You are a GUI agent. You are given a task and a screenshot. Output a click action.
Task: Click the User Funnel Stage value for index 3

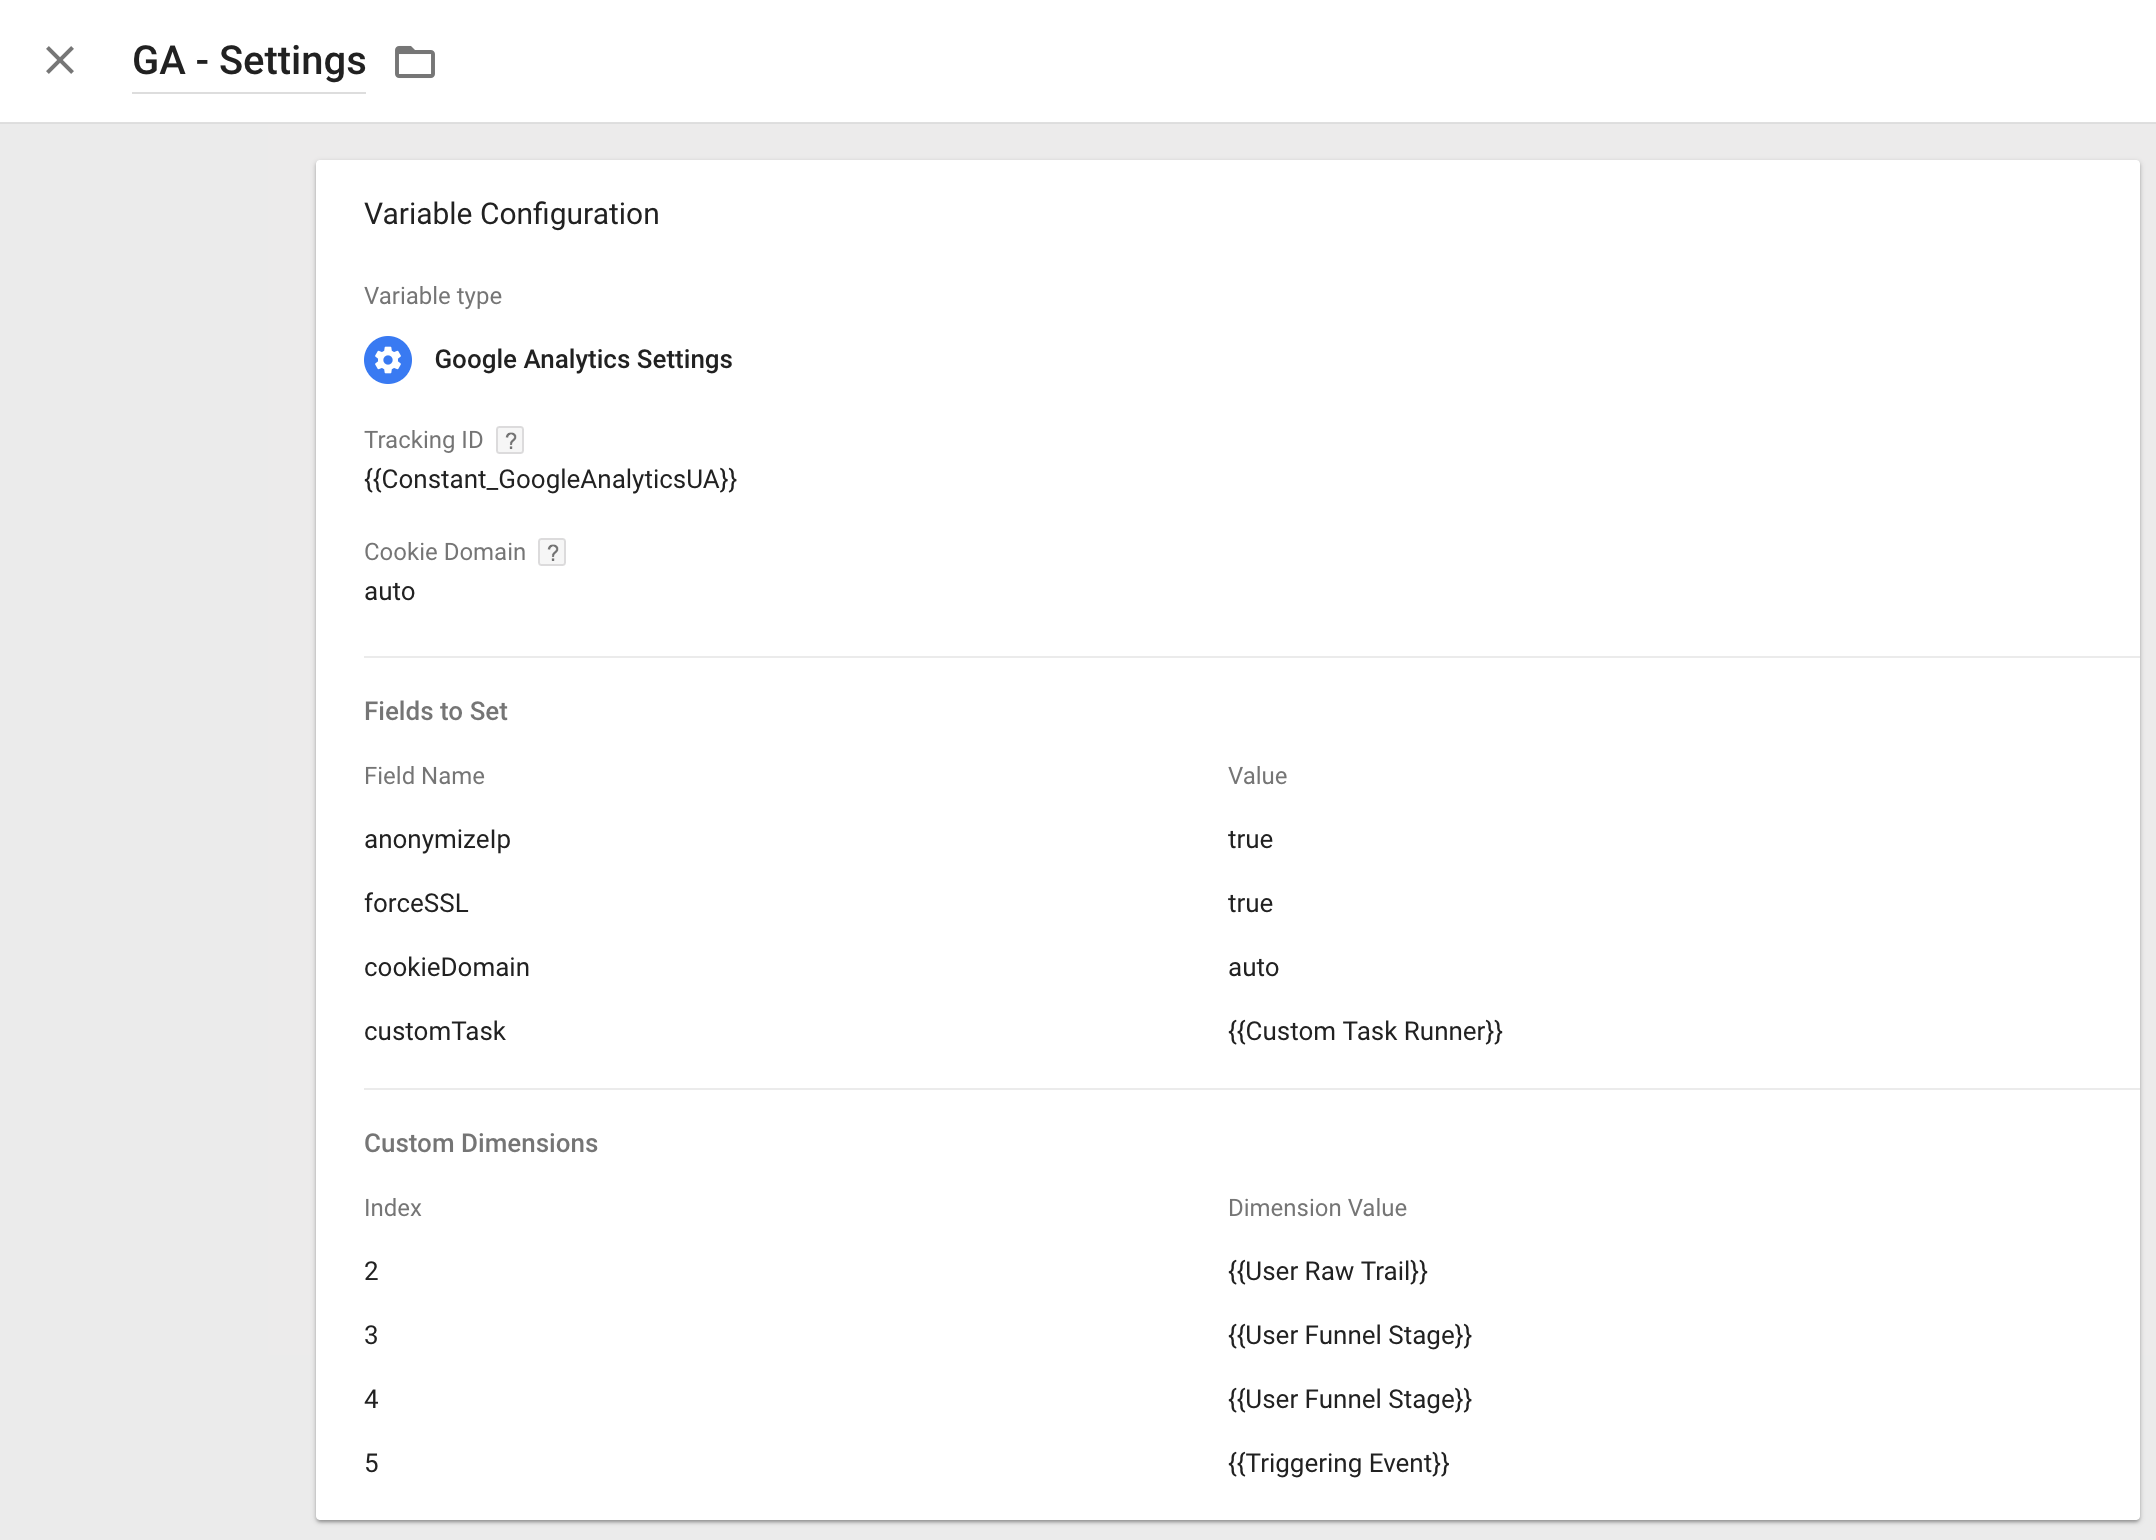1349,1336
